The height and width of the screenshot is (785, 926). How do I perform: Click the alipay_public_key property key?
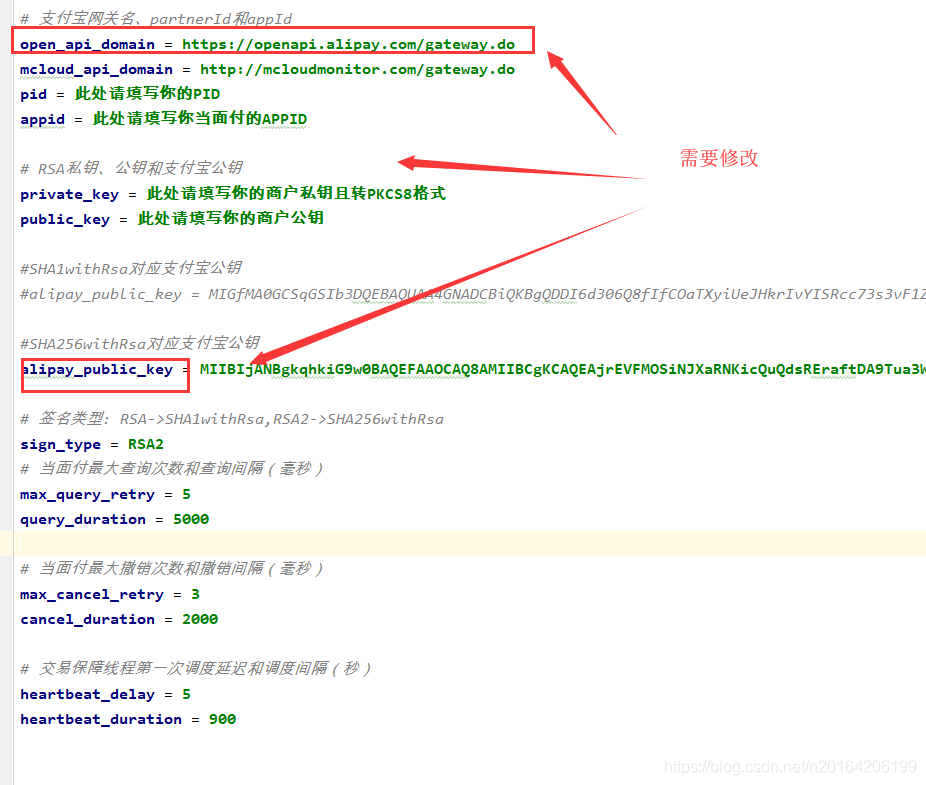pos(97,370)
